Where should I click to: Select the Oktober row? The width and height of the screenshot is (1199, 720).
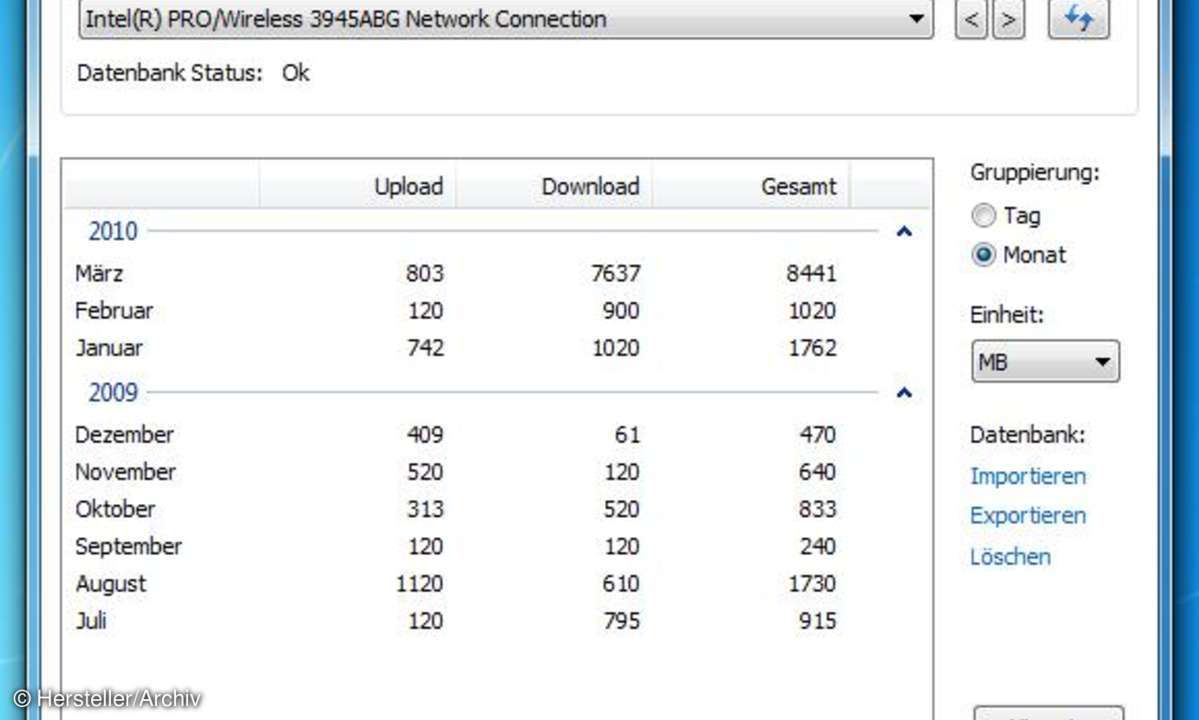[x=497, y=509]
